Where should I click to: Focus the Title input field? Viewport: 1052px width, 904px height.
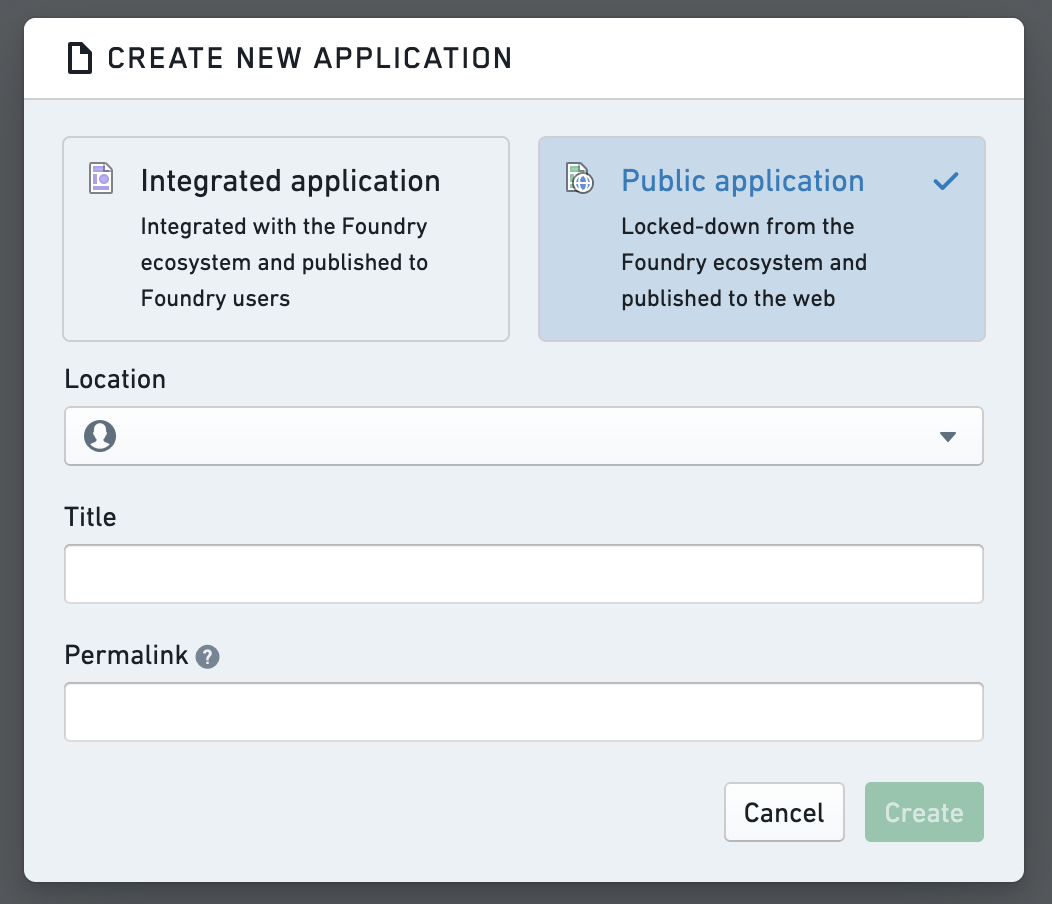[x=524, y=574]
